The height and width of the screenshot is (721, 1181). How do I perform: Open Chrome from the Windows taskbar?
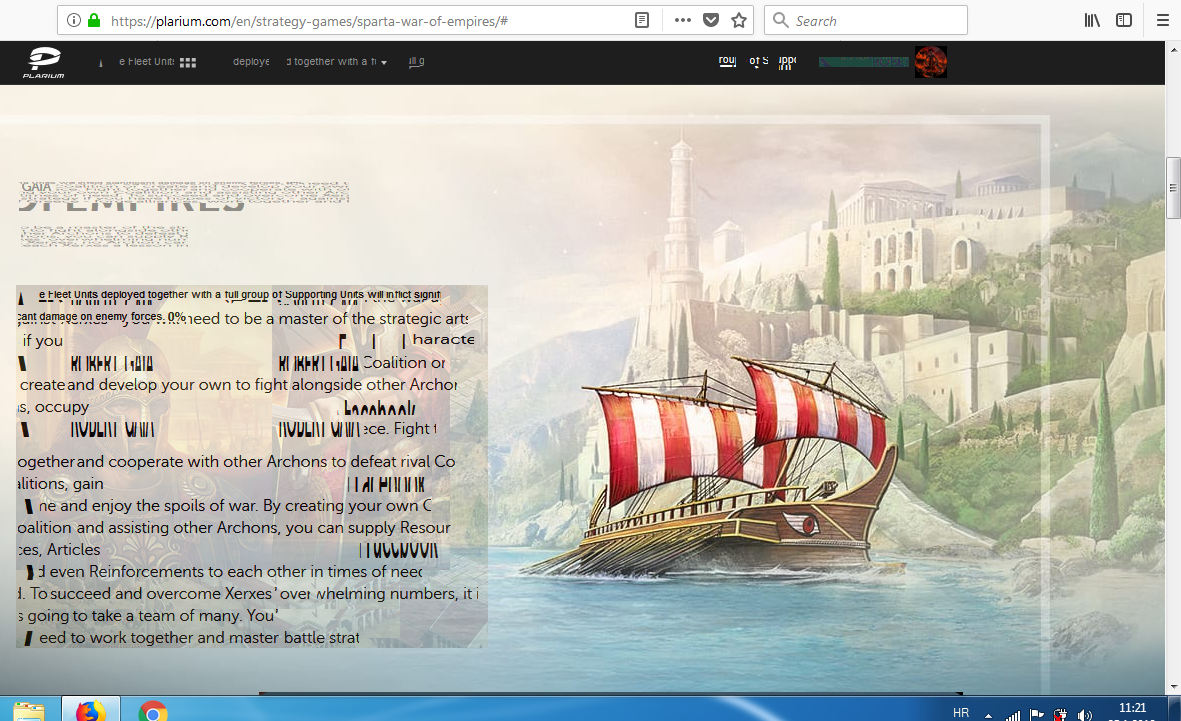click(153, 711)
